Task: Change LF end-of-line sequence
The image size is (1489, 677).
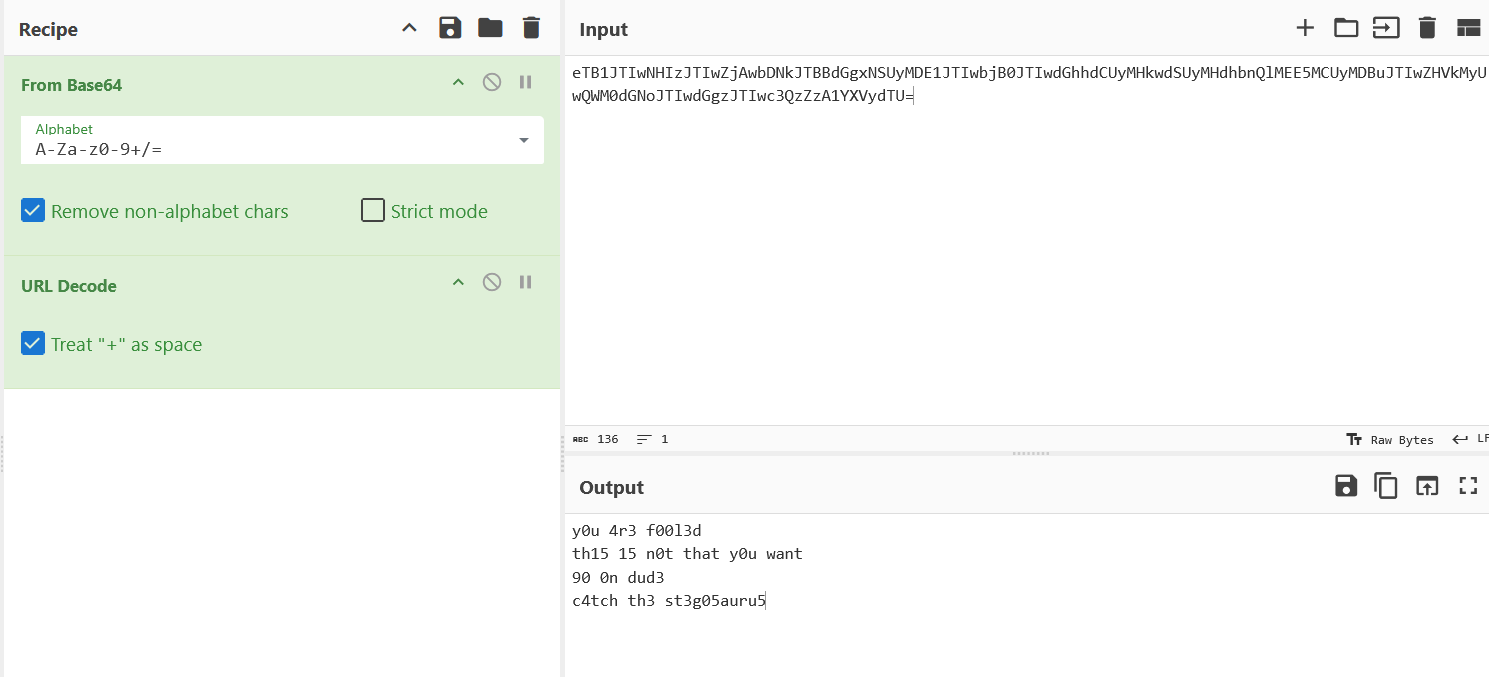Action: tap(1471, 439)
